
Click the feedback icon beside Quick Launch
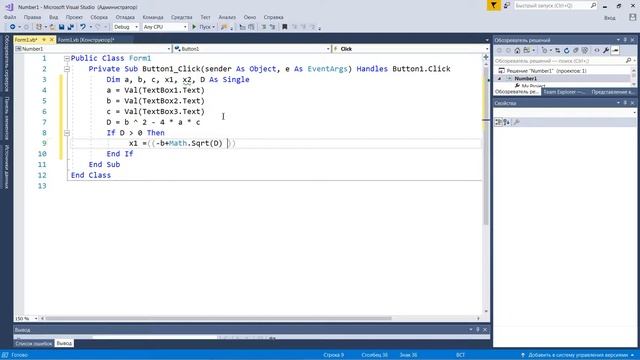(507, 5)
